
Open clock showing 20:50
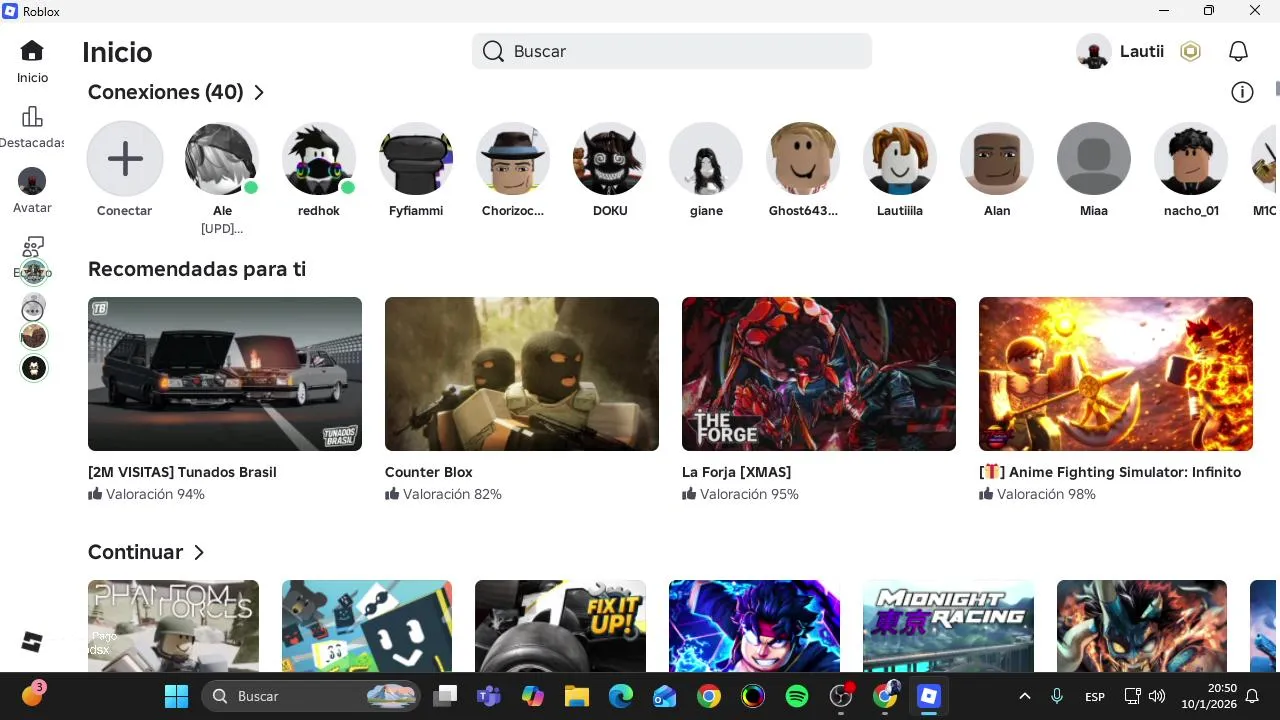tap(1209, 696)
